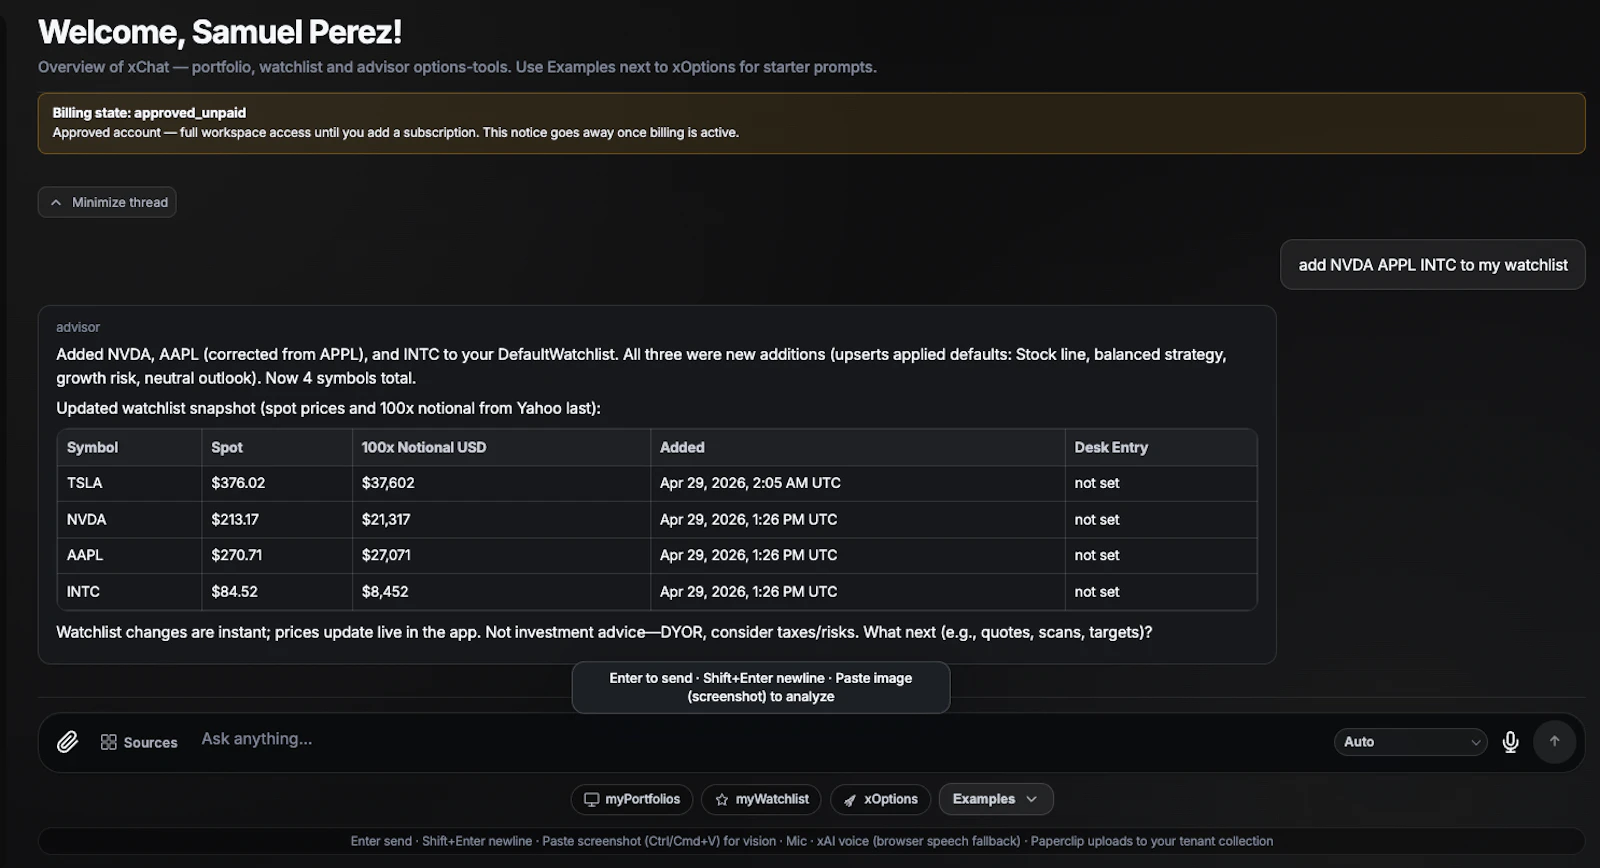Click the $8,452 notional value
This screenshot has height=868, width=1600.
385,591
